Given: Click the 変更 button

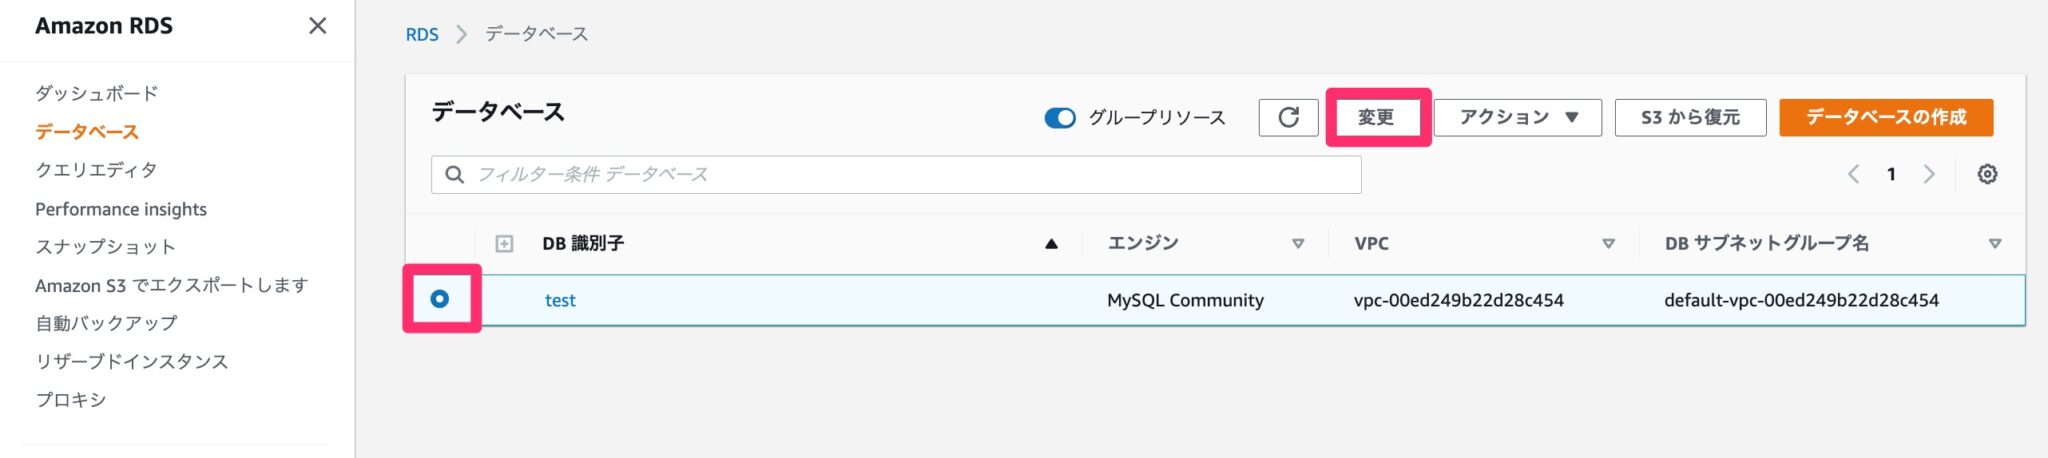Looking at the screenshot, I should pyautogui.click(x=1376, y=117).
